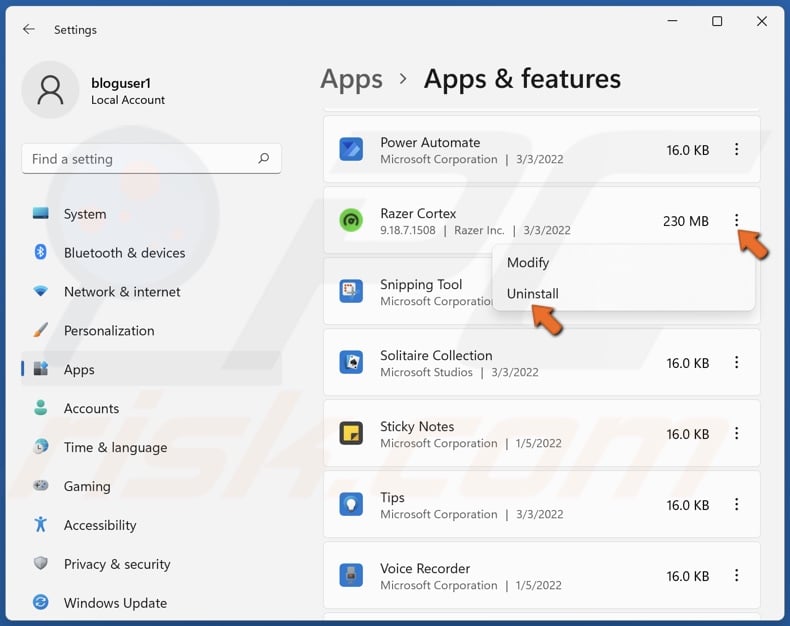Click the bloguser1 profile avatar
This screenshot has height=626, width=790.
pyautogui.click(x=50, y=90)
